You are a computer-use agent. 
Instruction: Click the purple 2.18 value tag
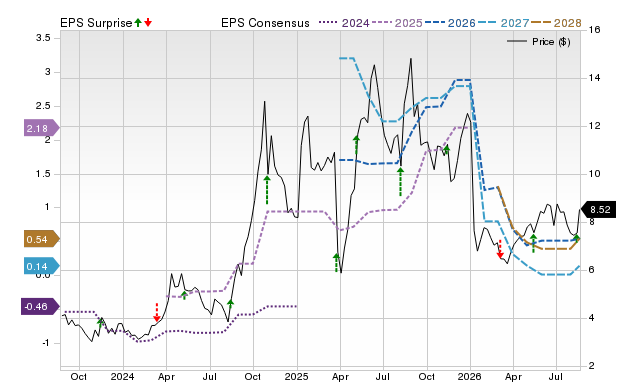point(42,128)
